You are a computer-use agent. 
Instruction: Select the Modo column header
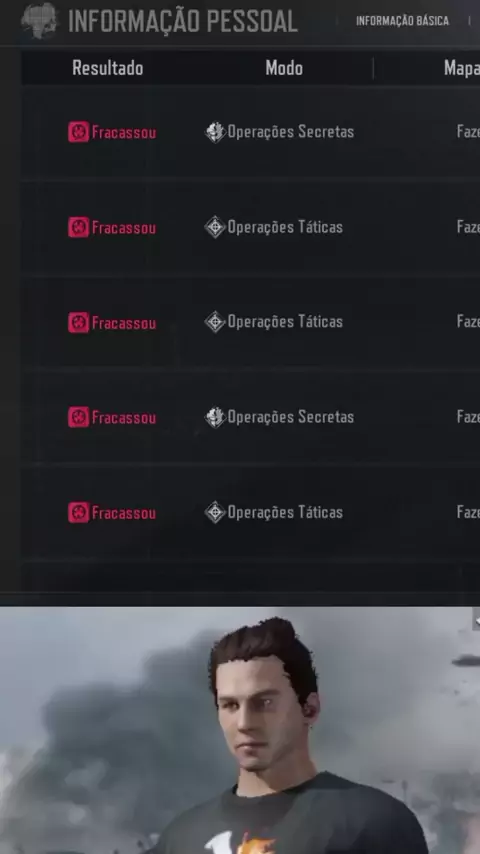tap(284, 68)
